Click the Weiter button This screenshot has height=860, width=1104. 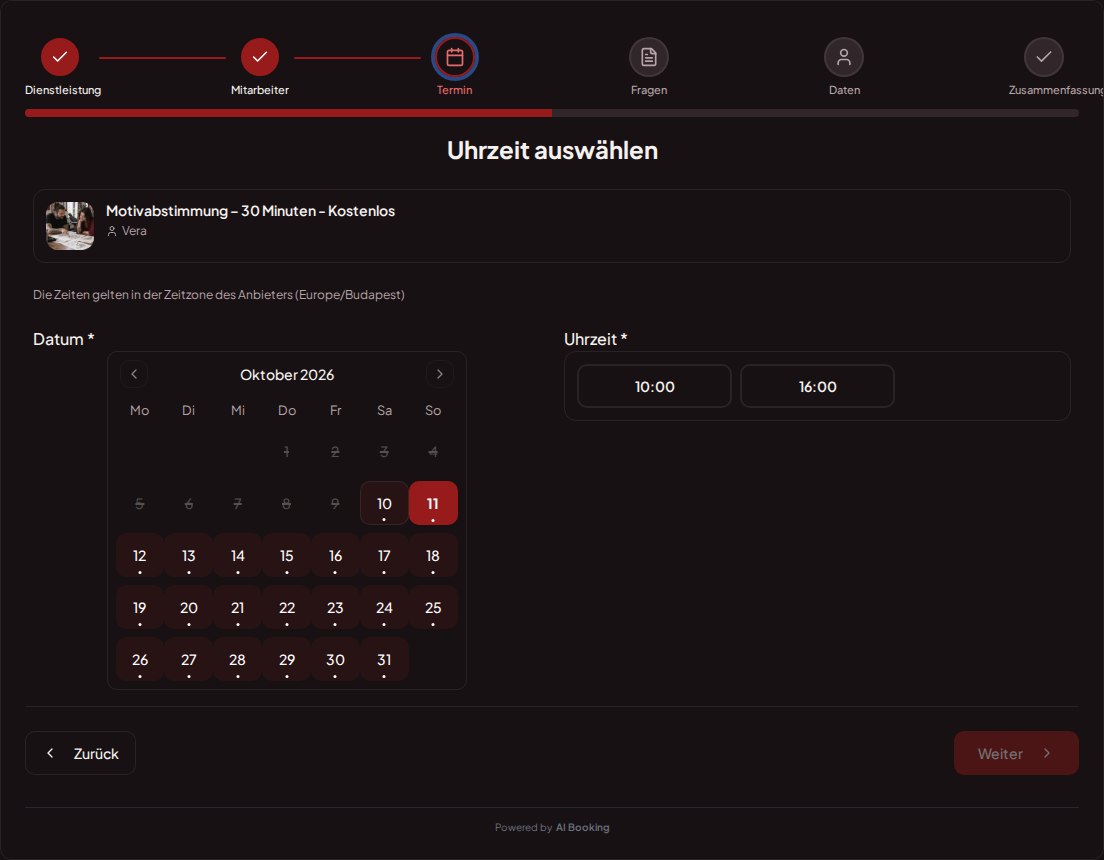tap(1016, 753)
